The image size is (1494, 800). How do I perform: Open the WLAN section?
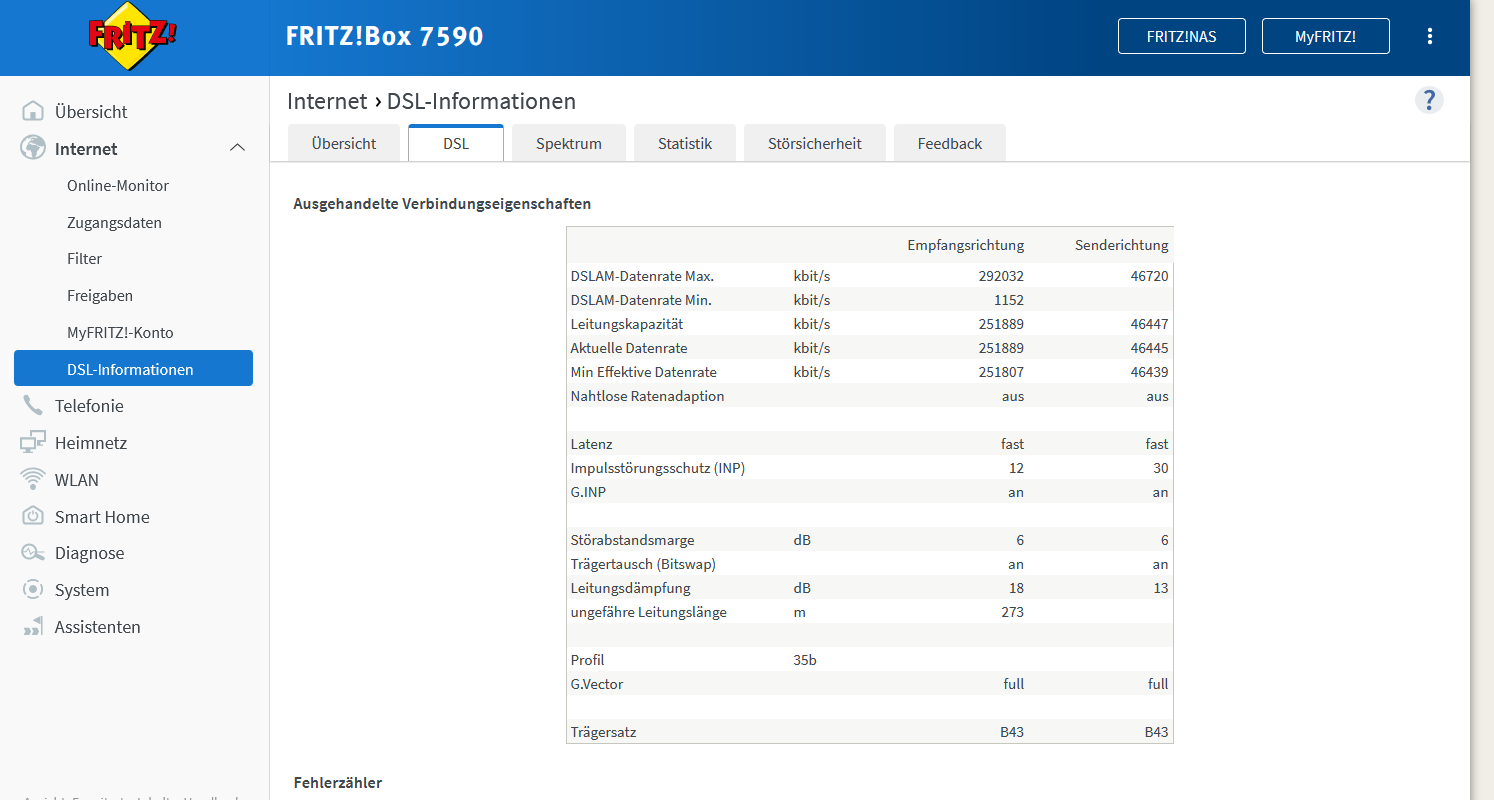77,480
